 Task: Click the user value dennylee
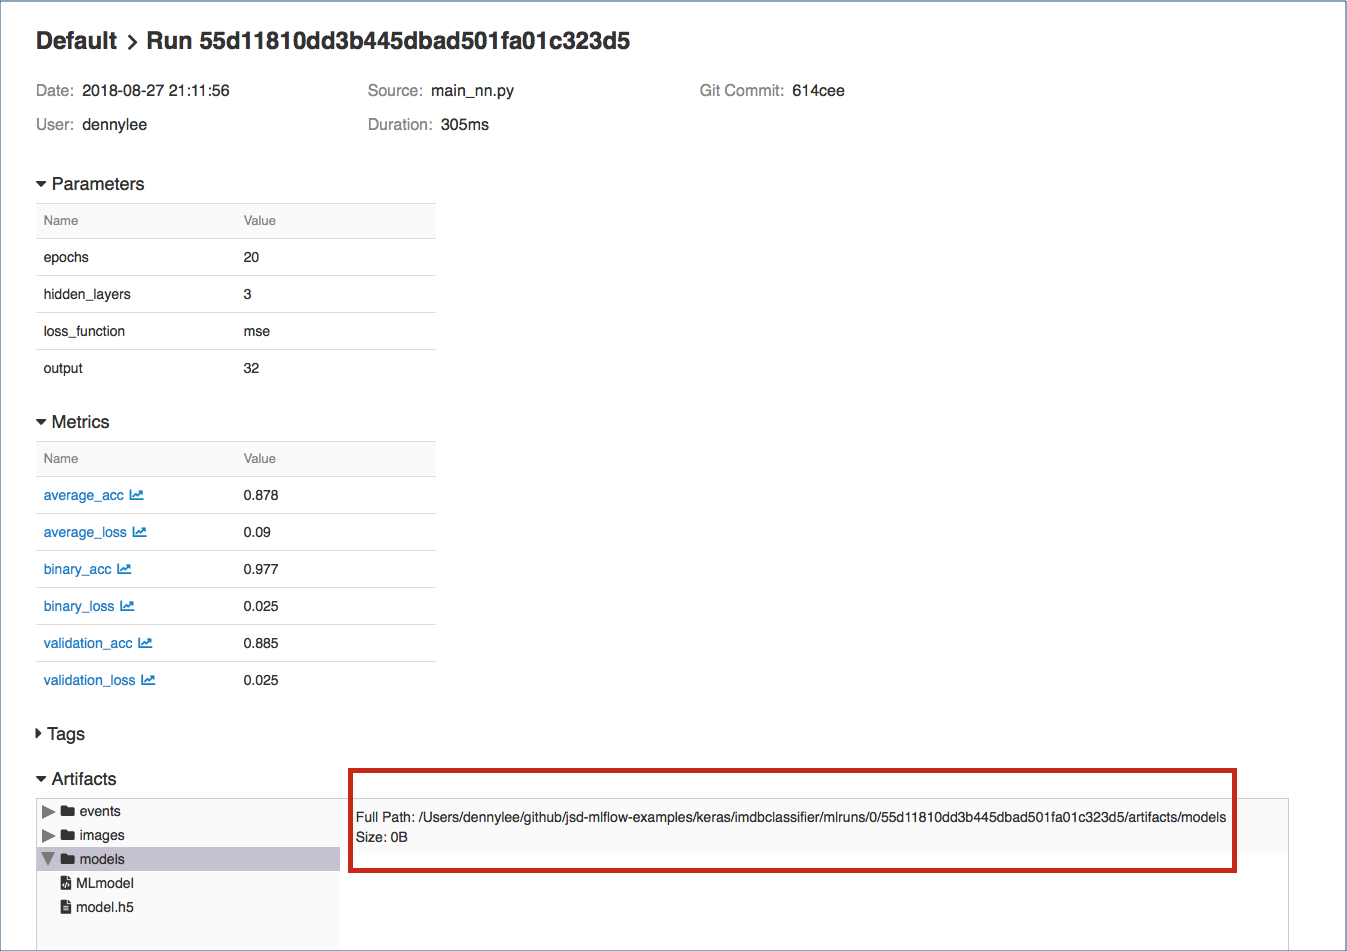114,124
